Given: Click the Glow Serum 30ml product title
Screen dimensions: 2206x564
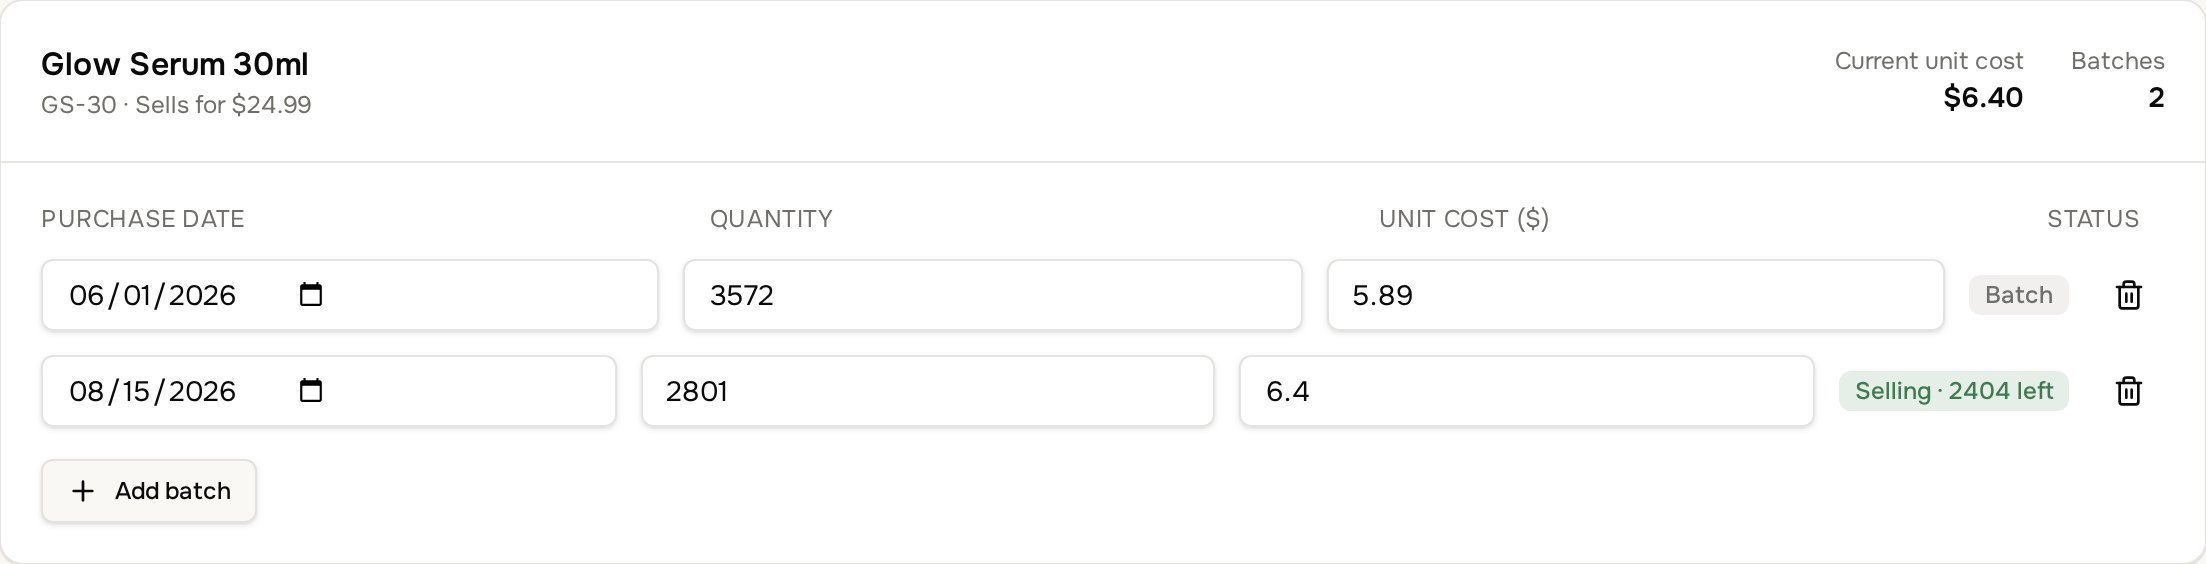Looking at the screenshot, I should (x=175, y=64).
